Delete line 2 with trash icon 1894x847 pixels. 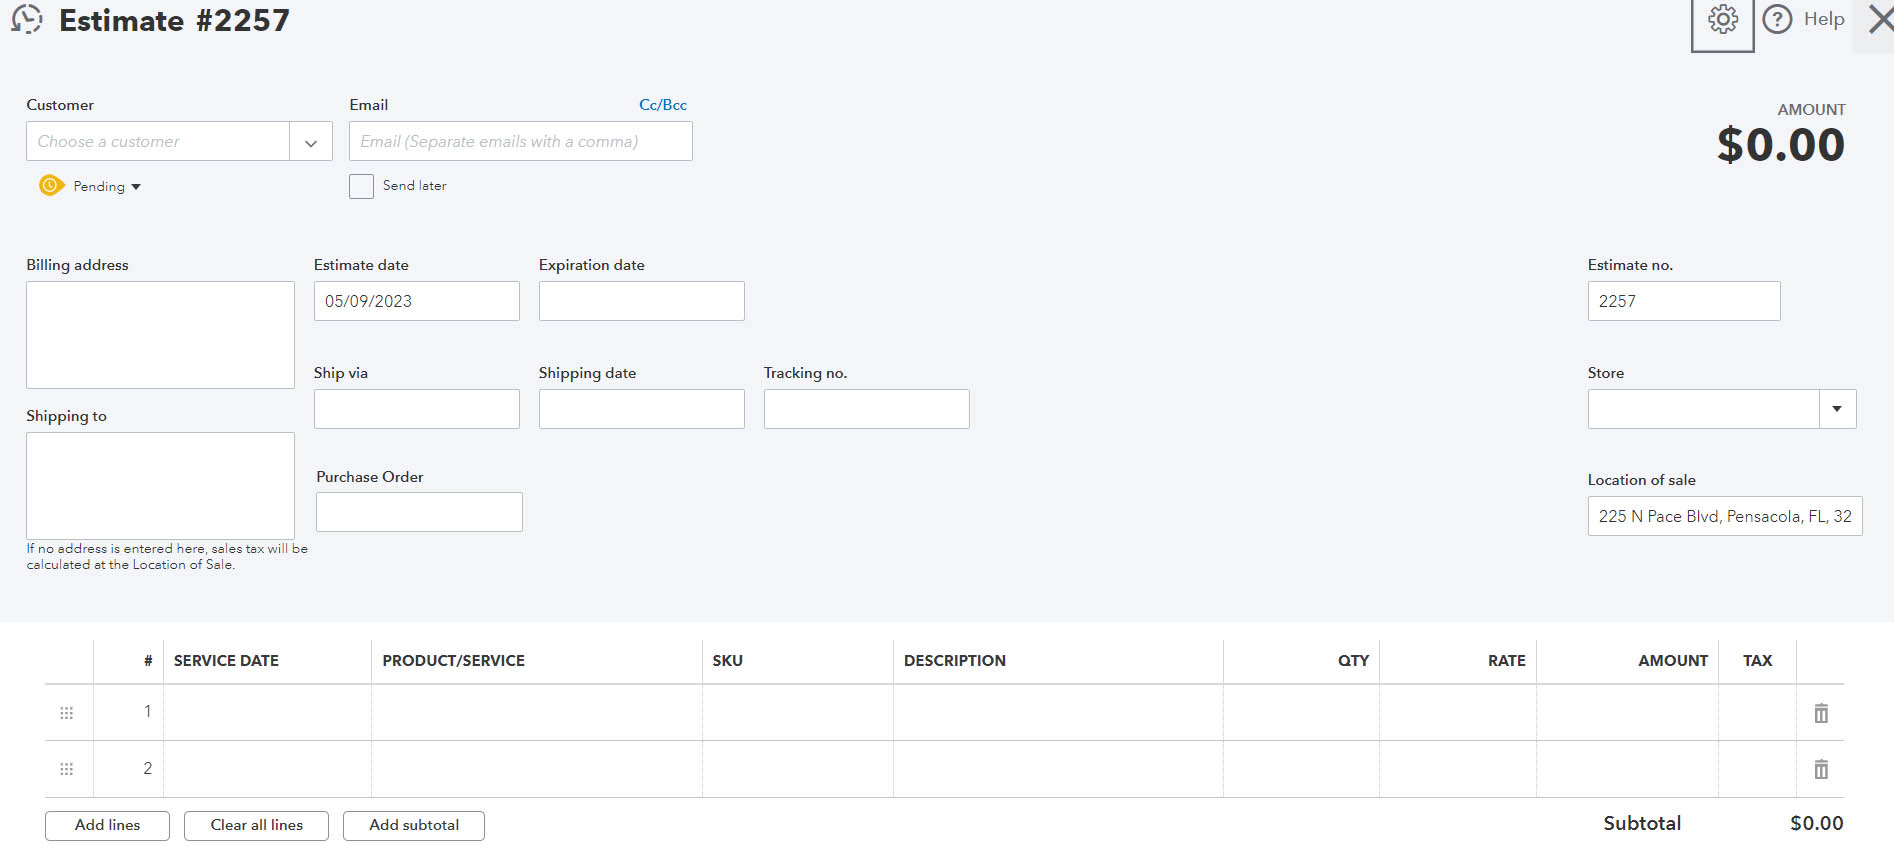point(1821,769)
